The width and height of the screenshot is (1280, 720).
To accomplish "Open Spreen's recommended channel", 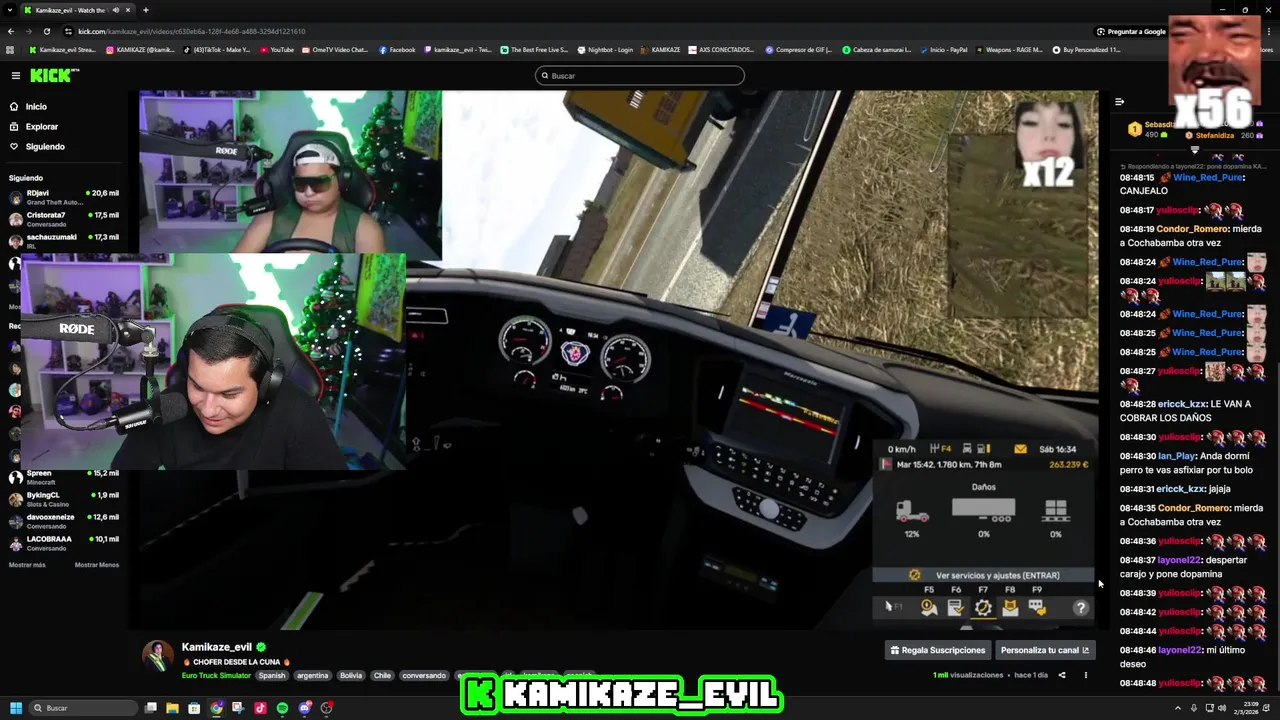I will [x=64, y=477].
